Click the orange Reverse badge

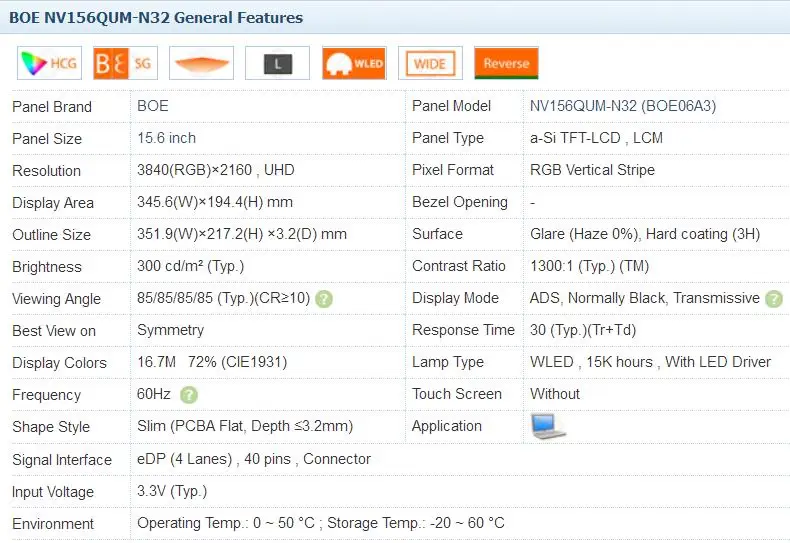(x=506, y=63)
